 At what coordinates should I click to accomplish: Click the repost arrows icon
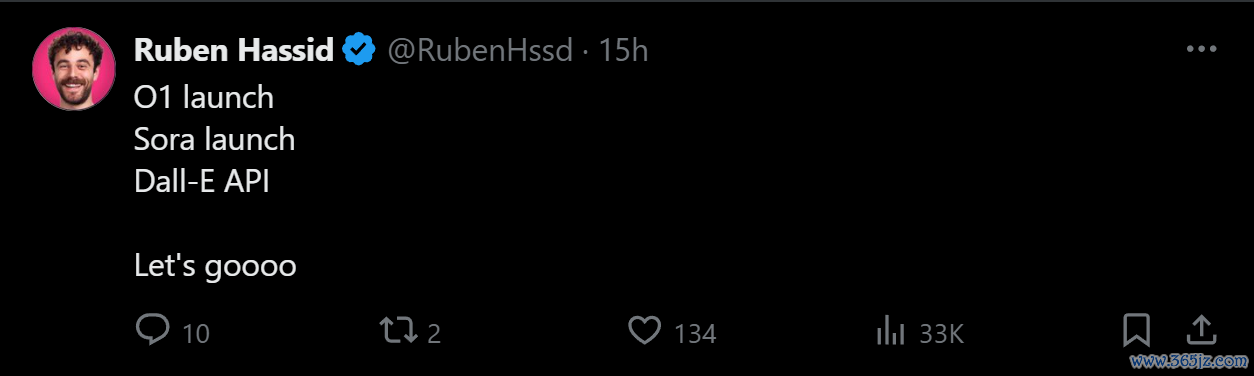click(x=398, y=331)
